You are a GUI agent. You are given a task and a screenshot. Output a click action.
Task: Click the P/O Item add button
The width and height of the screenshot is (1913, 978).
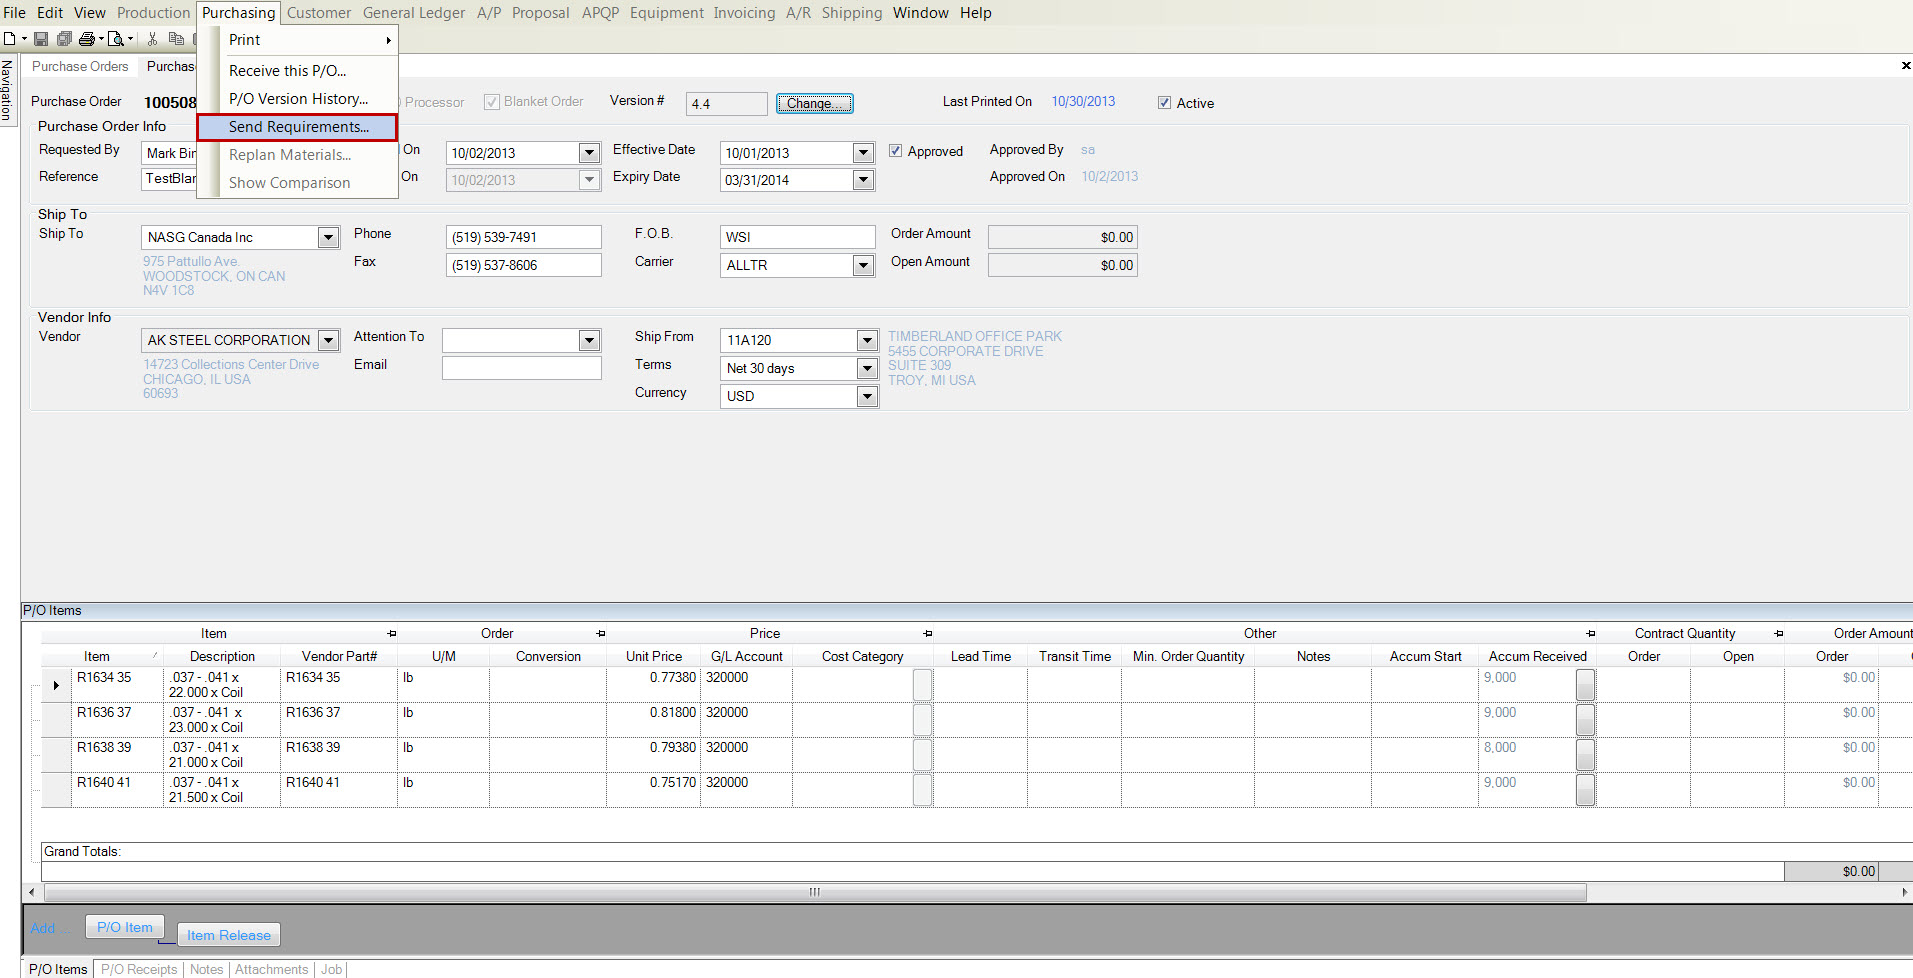pyautogui.click(x=125, y=927)
